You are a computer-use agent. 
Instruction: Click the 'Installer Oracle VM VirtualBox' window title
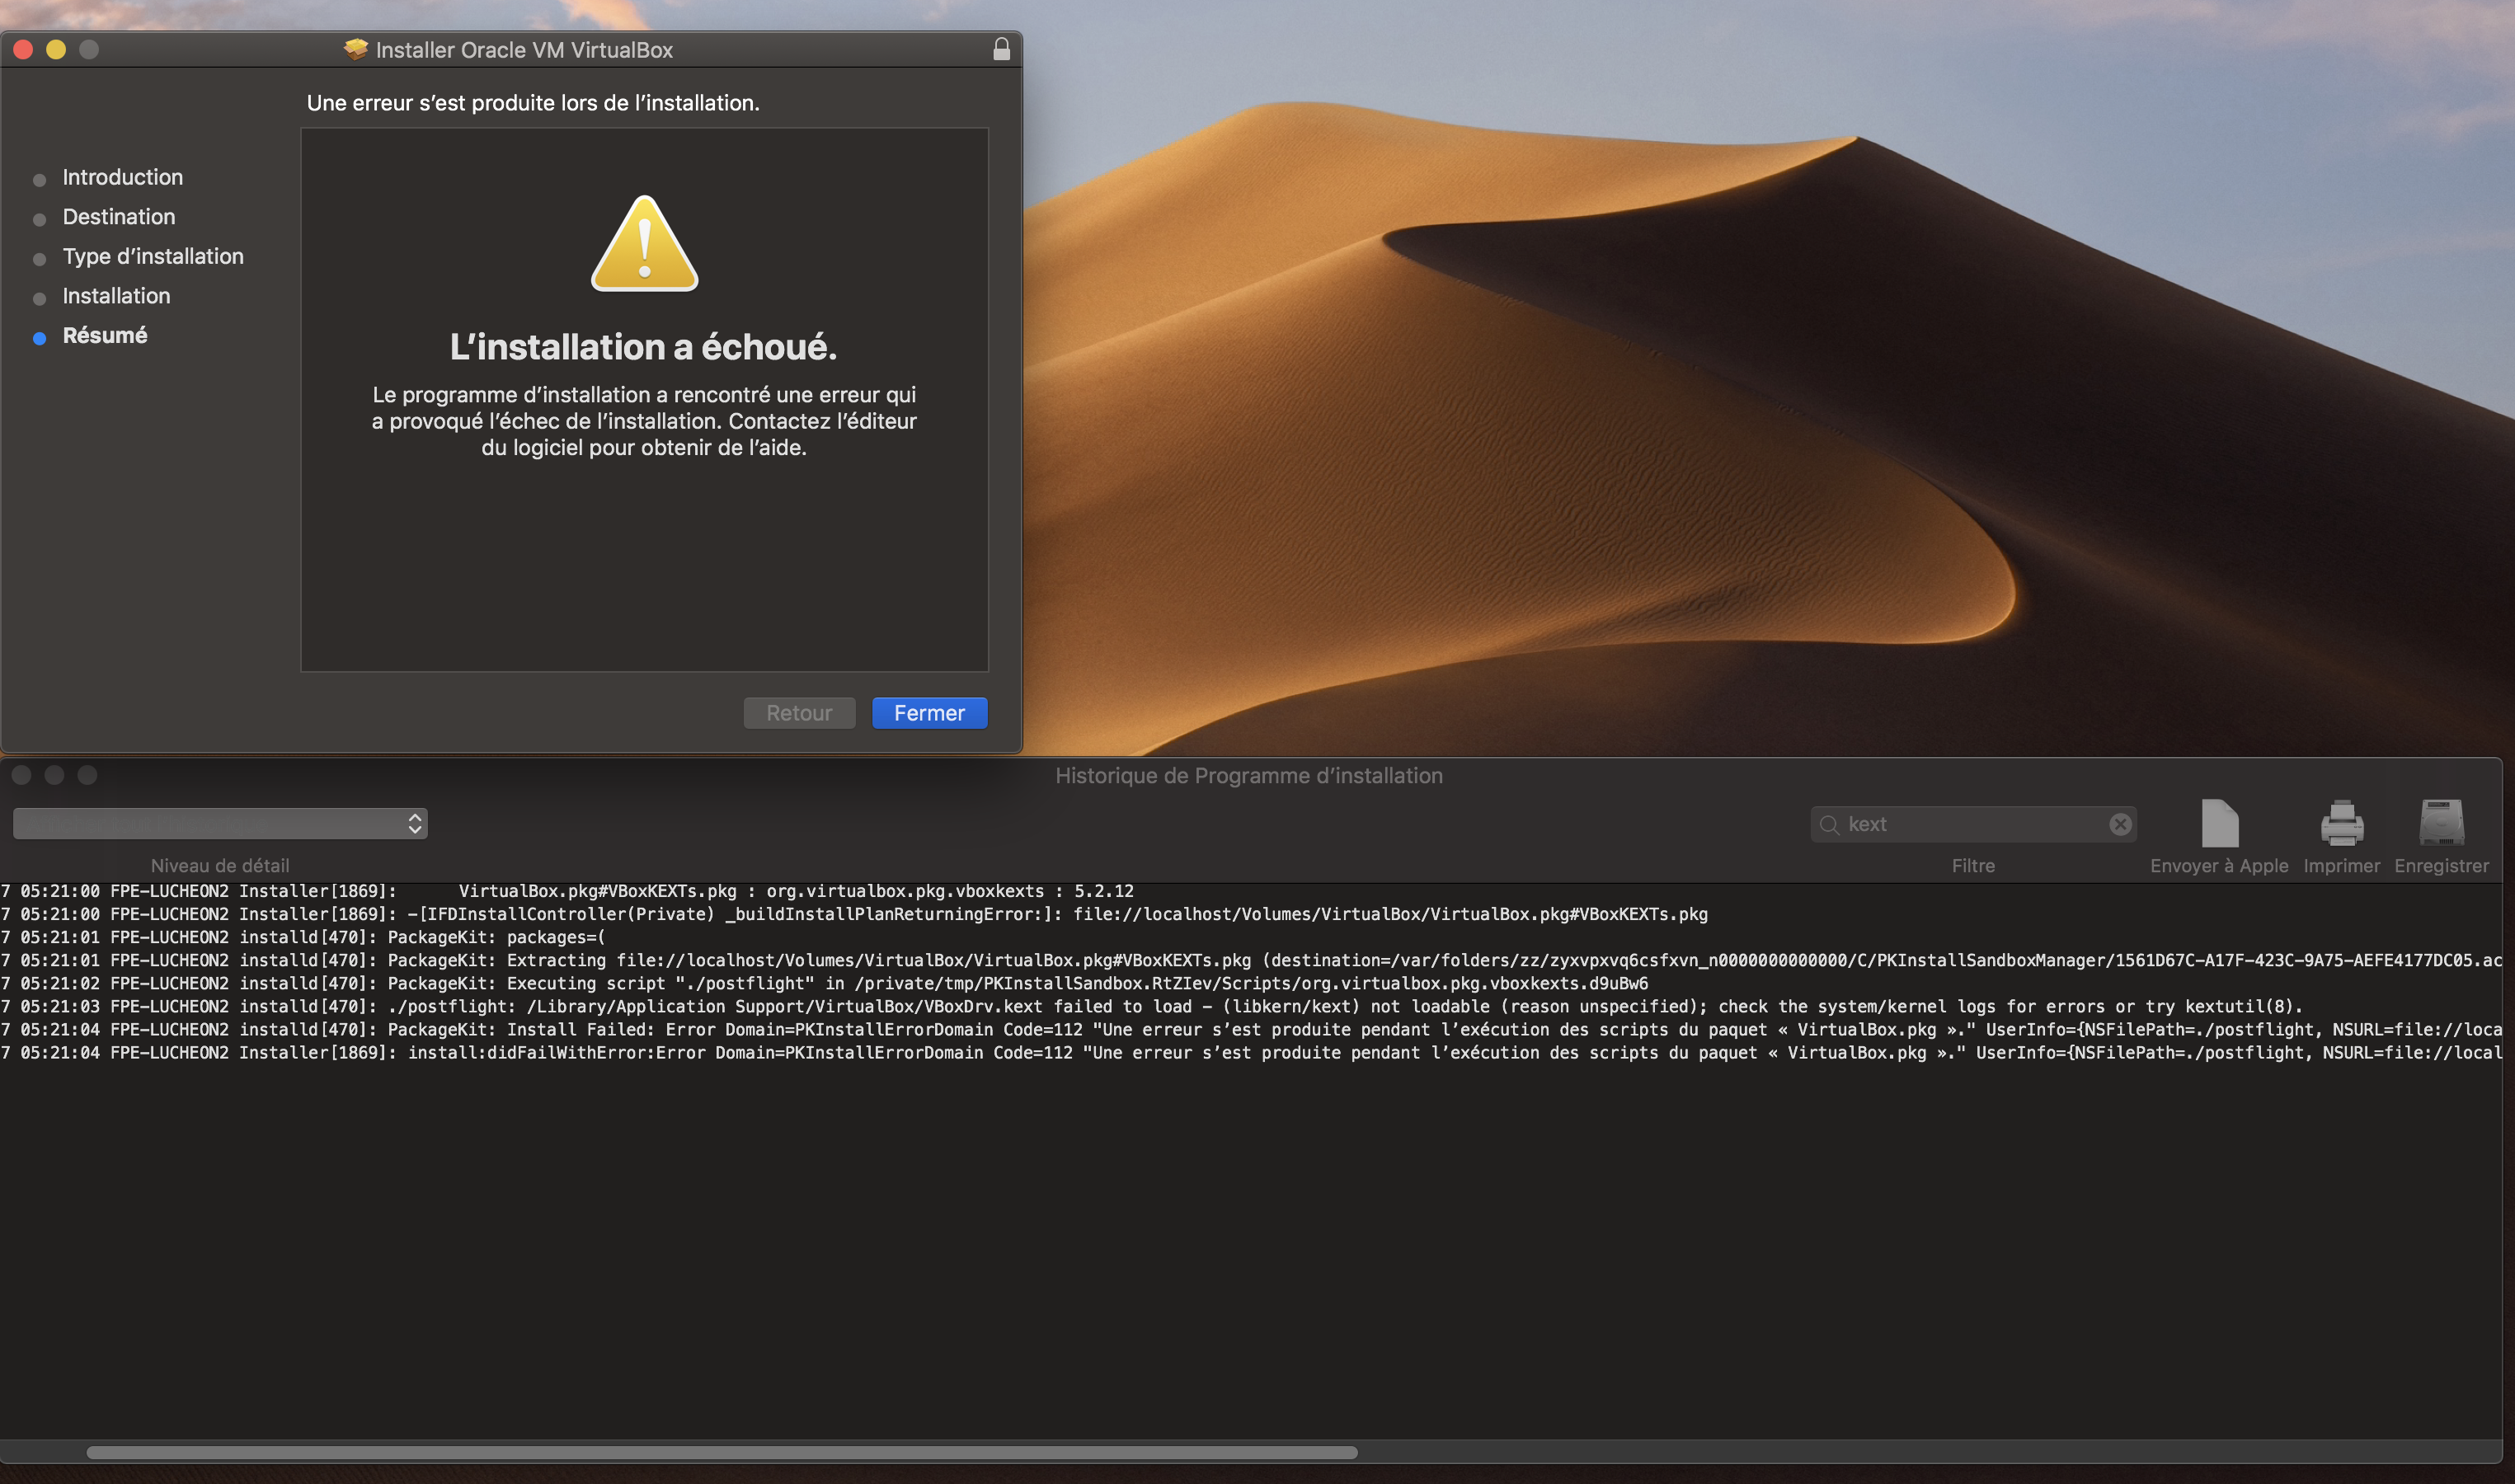click(x=524, y=50)
